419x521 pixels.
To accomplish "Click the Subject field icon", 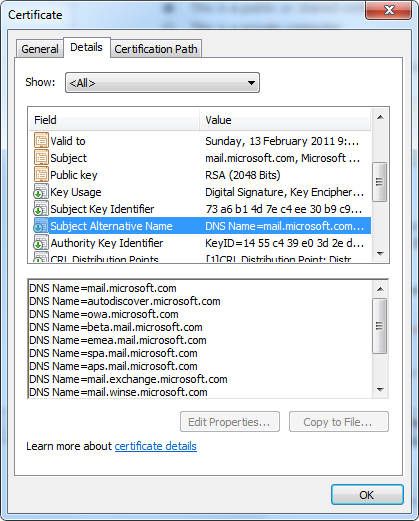I will coord(41,158).
